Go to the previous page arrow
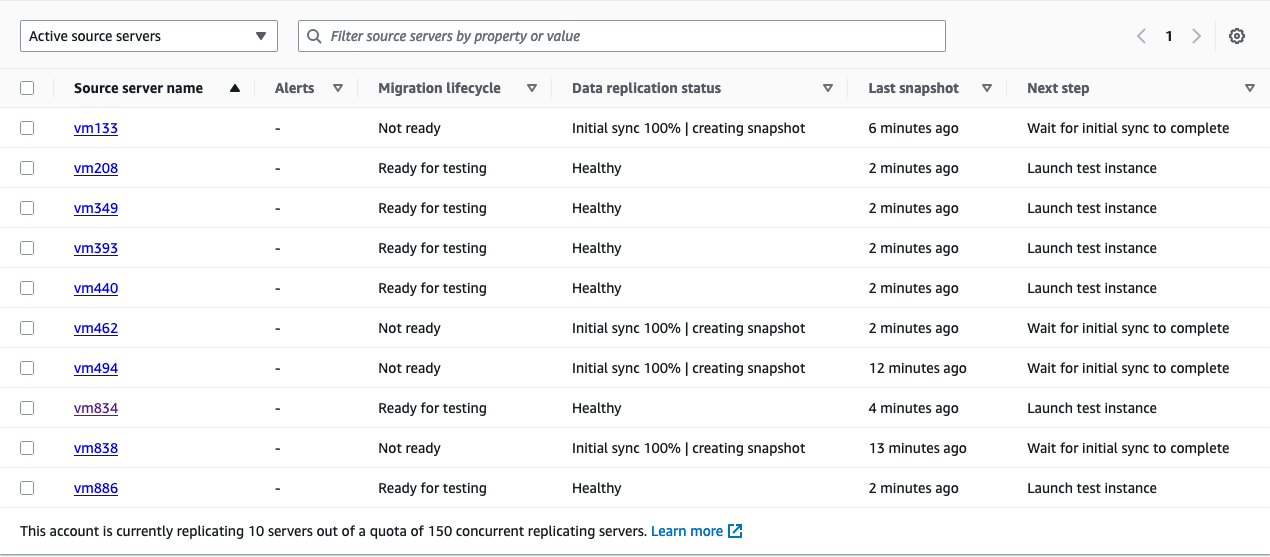Screen dimensions: 1270x557 [1141, 36]
